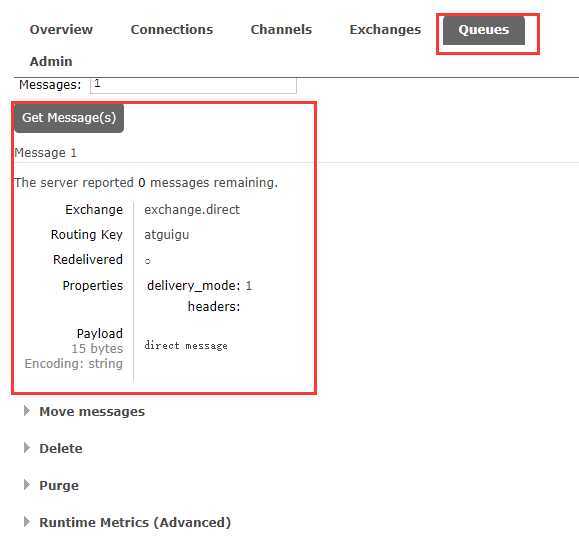Click the Messages: field label
Image resolution: width=579 pixels, height=541 pixels.
[50, 85]
